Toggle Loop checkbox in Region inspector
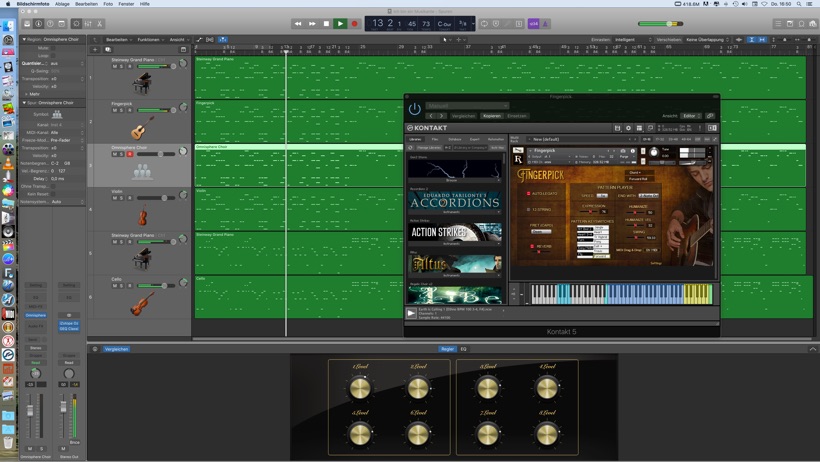 click(53, 55)
